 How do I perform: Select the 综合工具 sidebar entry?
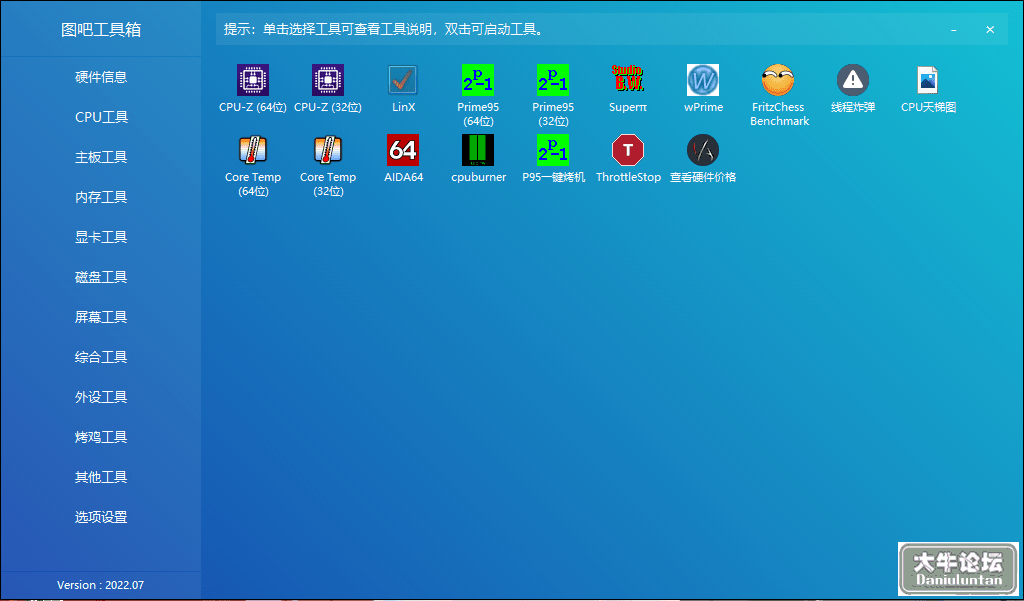pyautogui.click(x=101, y=357)
